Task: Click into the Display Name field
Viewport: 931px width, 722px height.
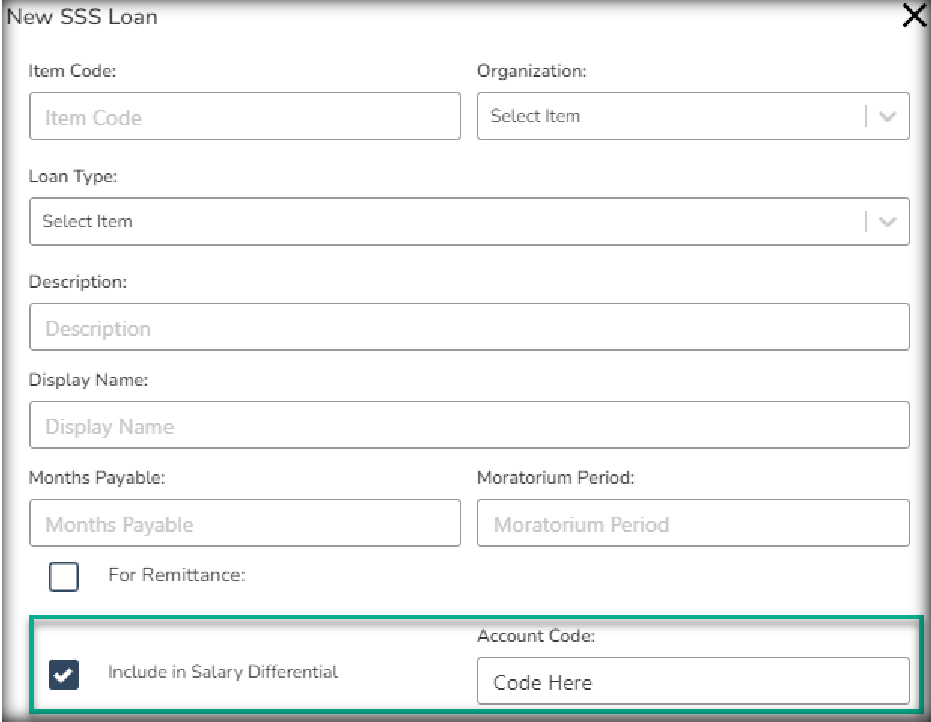Action: (469, 426)
